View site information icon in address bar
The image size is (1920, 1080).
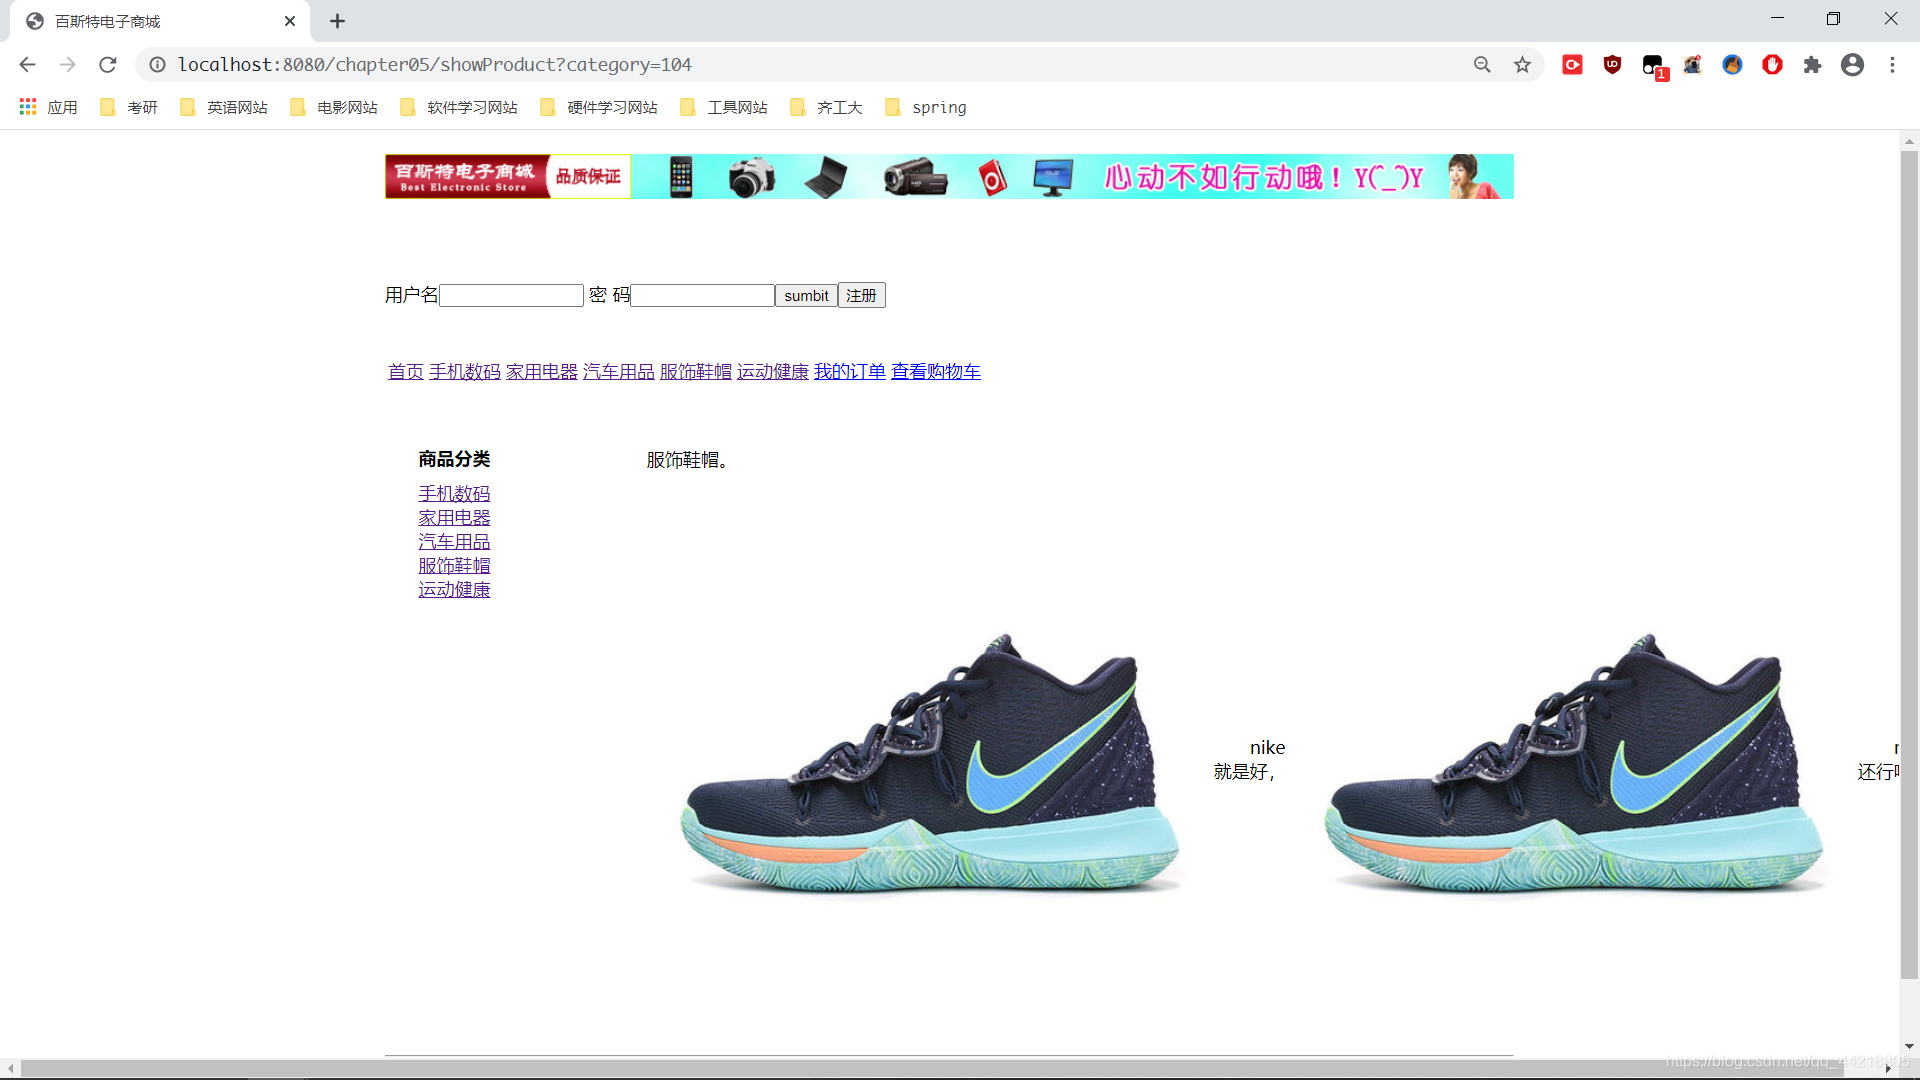[157, 65]
